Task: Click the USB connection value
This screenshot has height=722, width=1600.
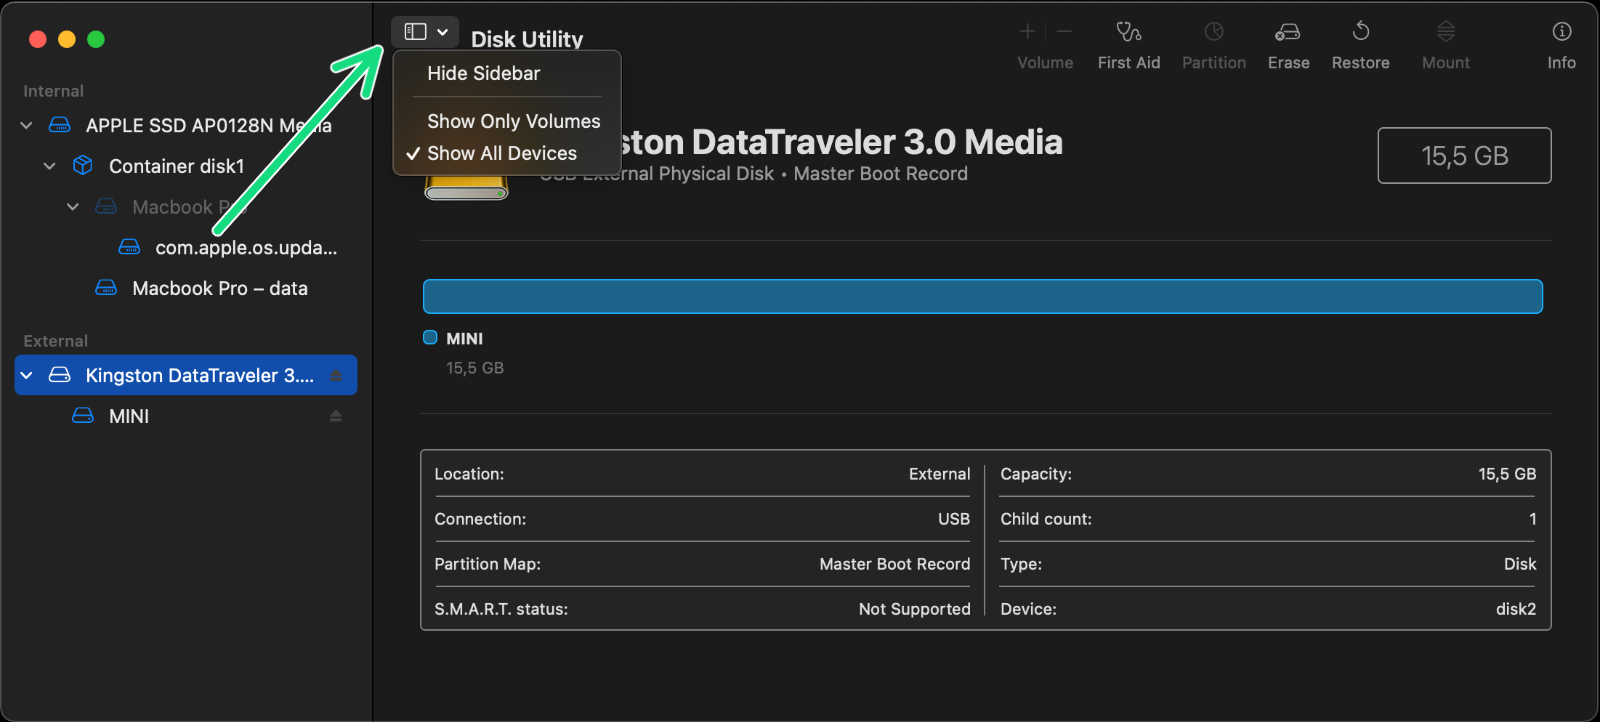Action: (954, 519)
